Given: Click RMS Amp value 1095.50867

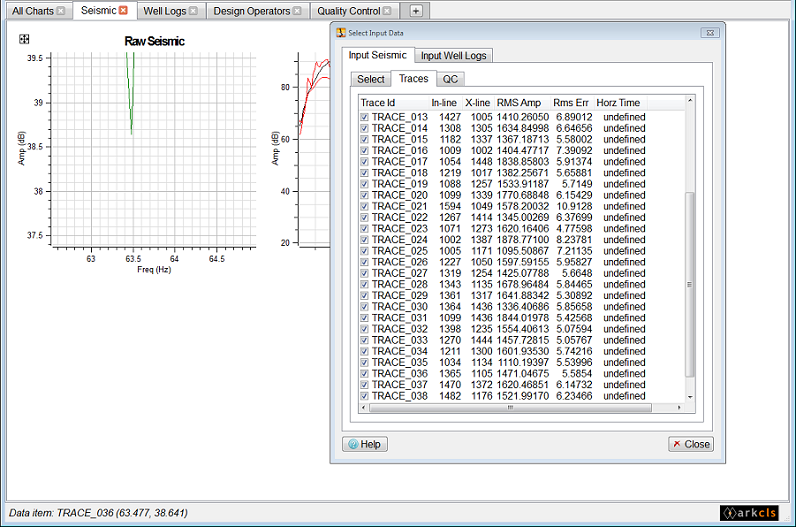Looking at the screenshot, I should point(523,251).
